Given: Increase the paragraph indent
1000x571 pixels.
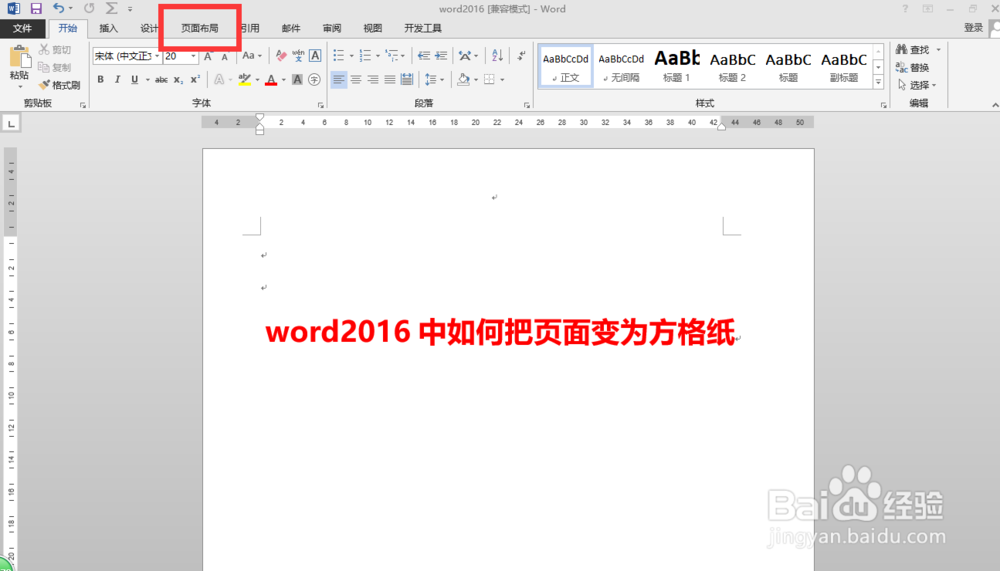Looking at the screenshot, I should pos(441,56).
